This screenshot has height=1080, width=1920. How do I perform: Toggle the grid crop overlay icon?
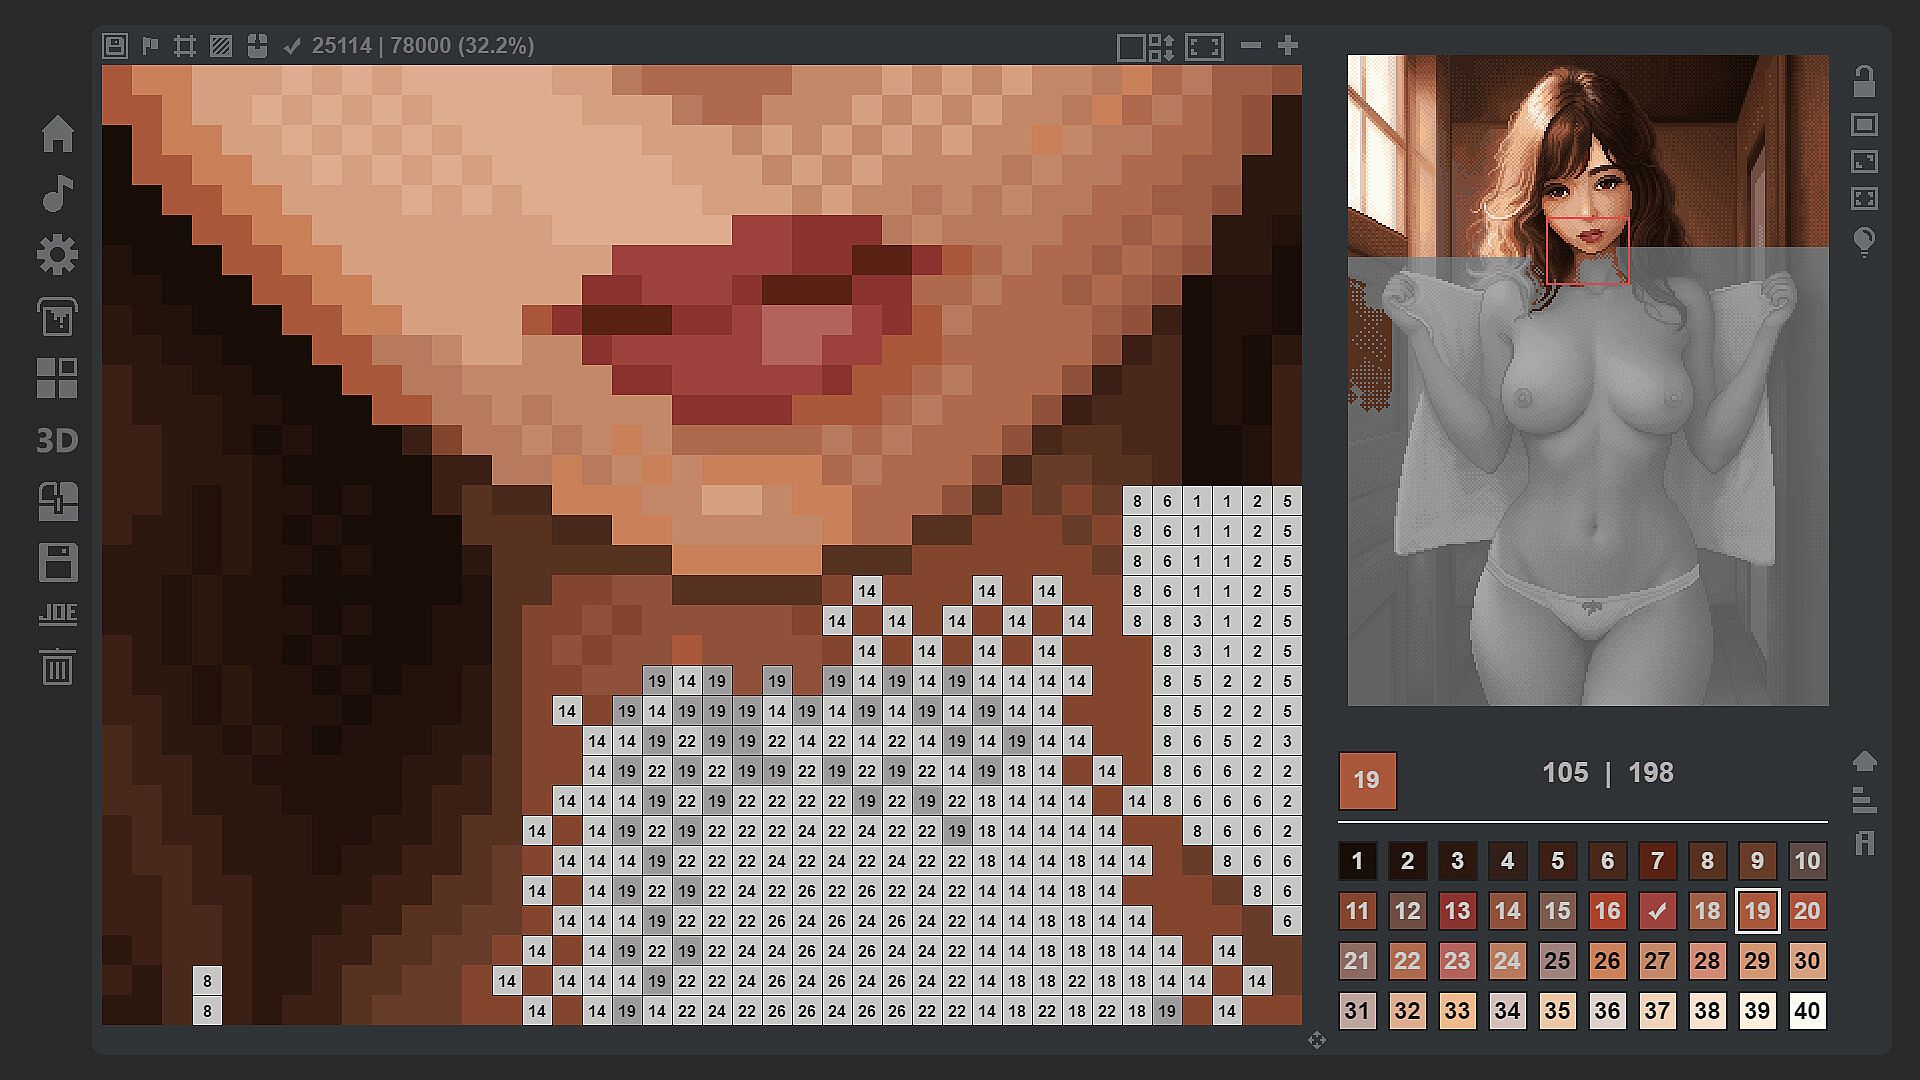point(184,46)
